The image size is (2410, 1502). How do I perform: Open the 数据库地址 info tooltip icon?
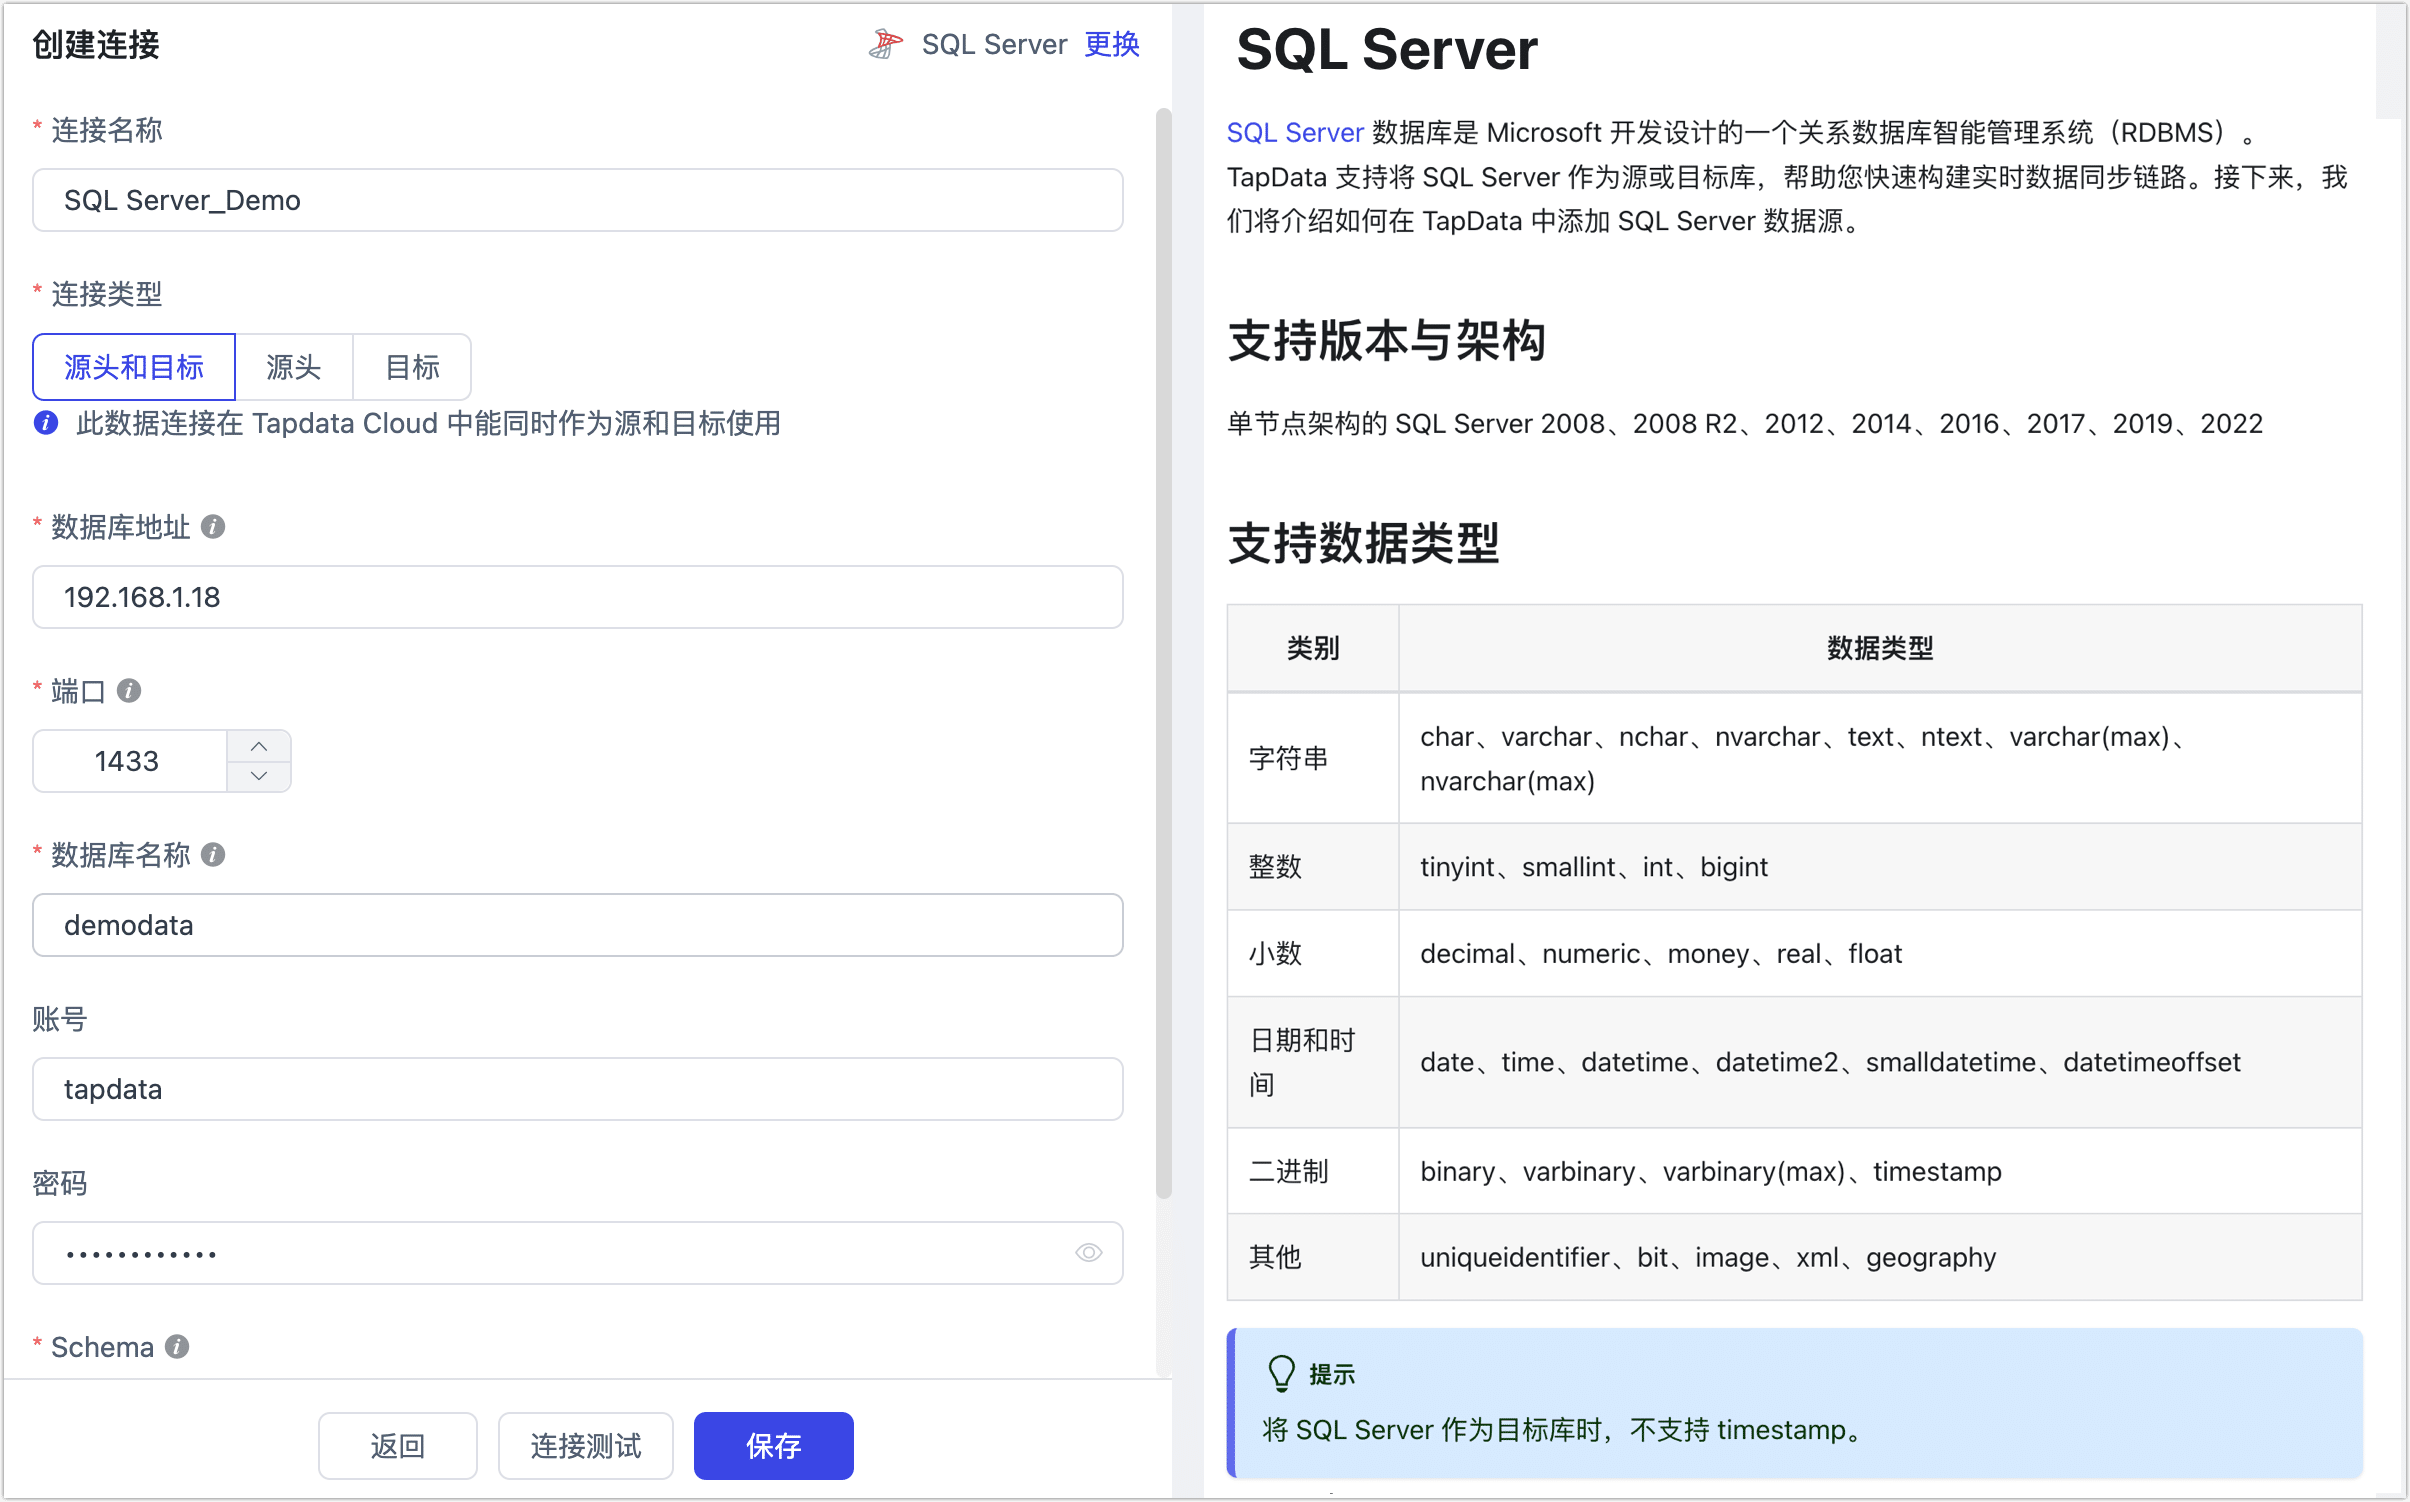[213, 526]
